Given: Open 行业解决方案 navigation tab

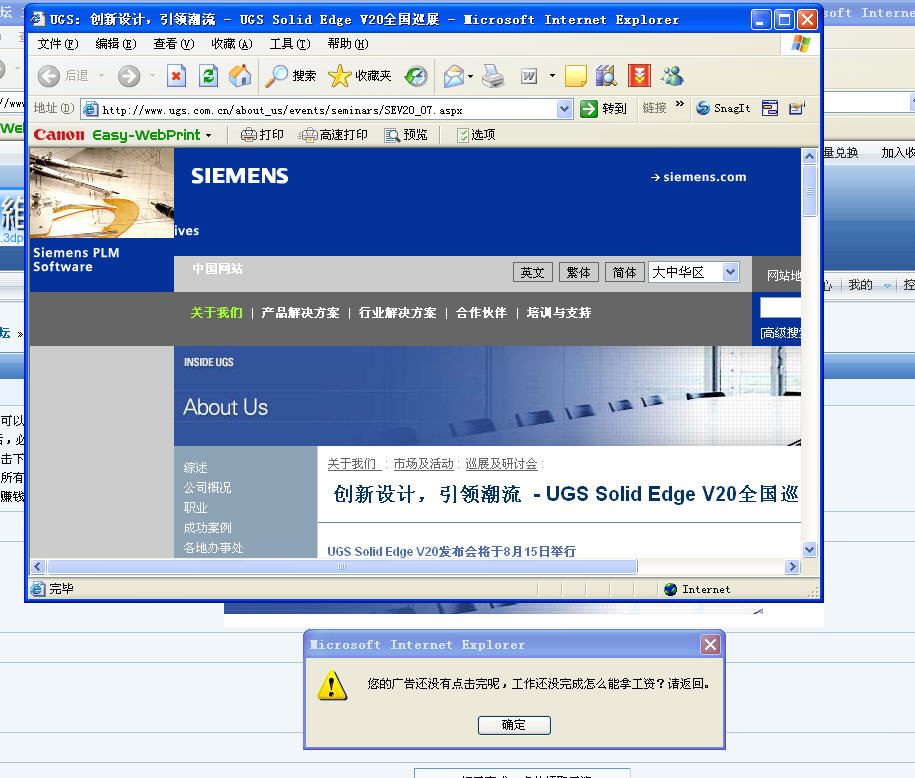Looking at the screenshot, I should click(397, 313).
